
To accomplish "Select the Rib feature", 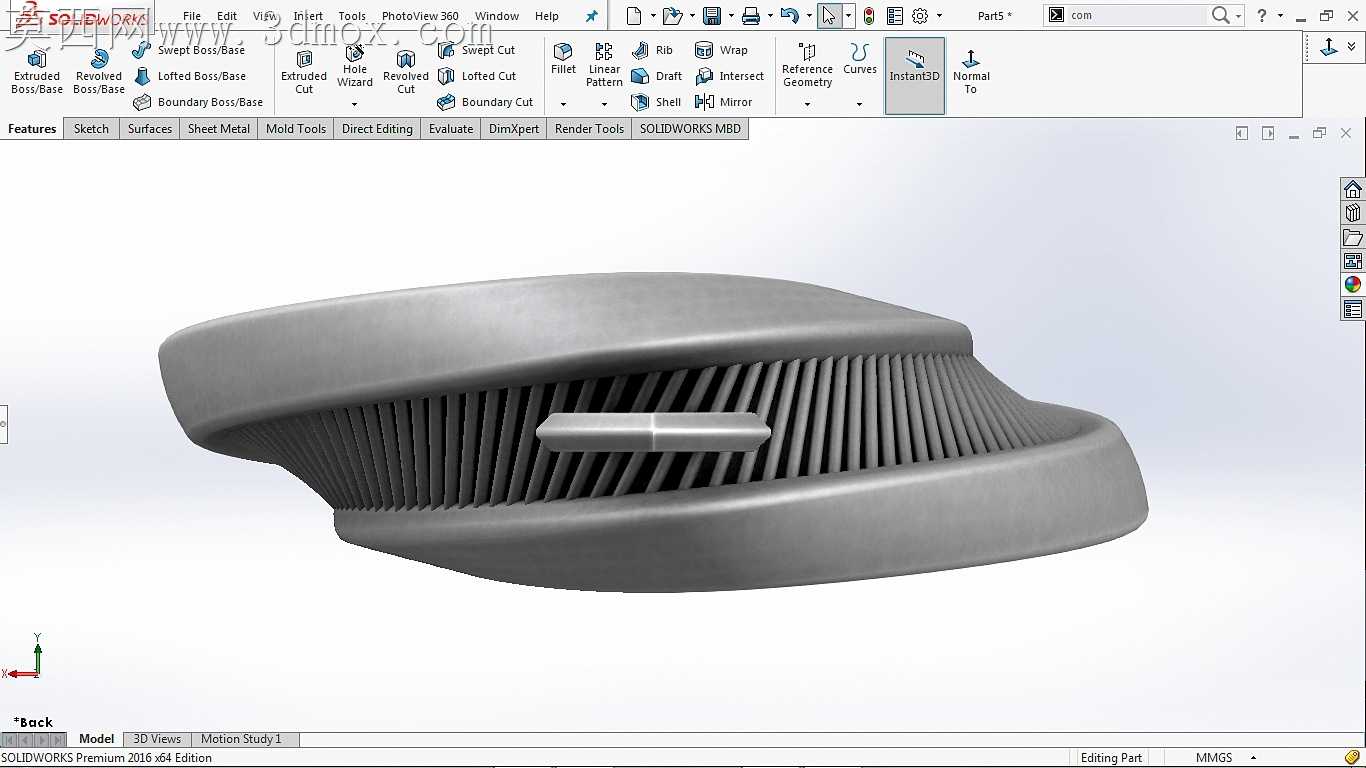I will click(652, 50).
